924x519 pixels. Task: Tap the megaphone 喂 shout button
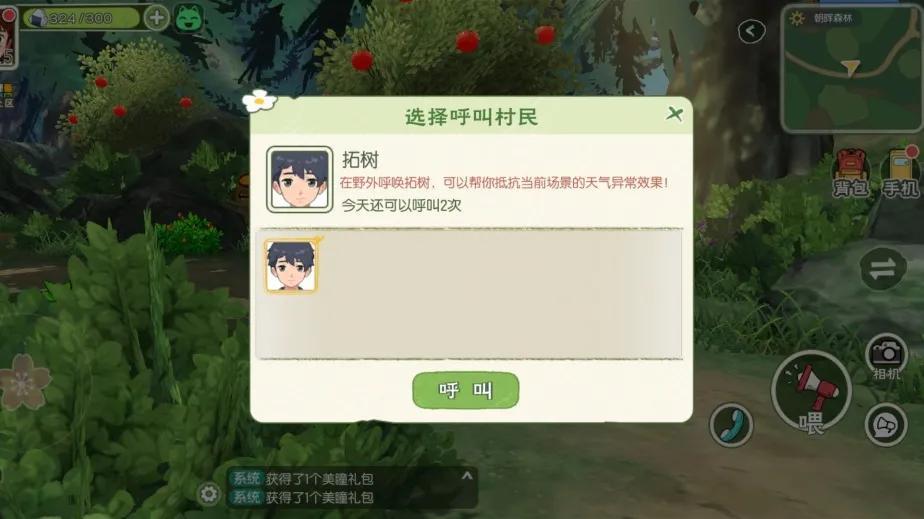pyautogui.click(x=811, y=391)
